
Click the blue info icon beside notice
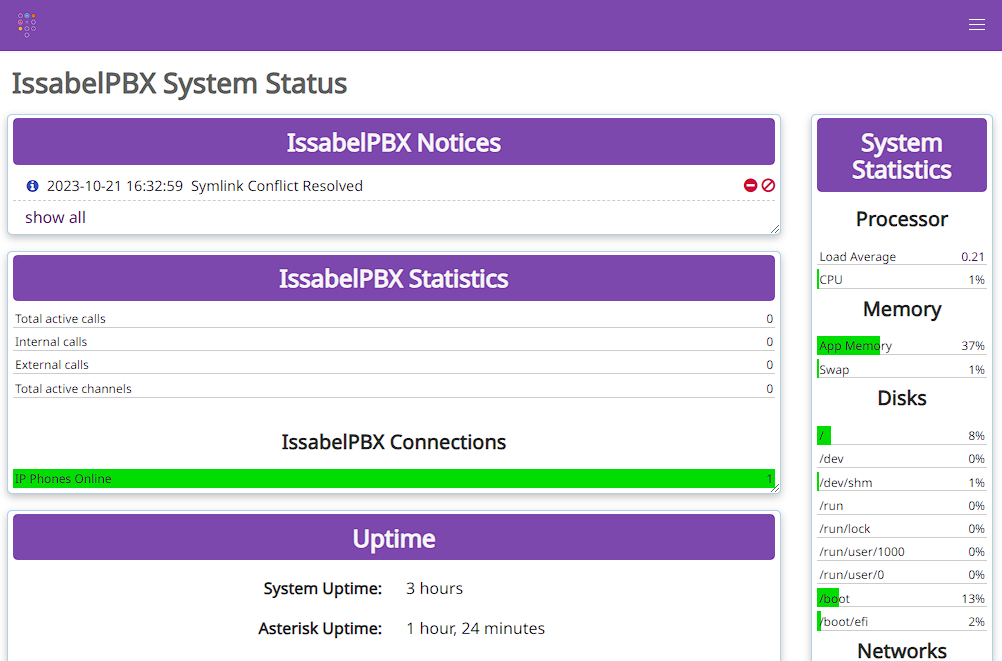32,186
